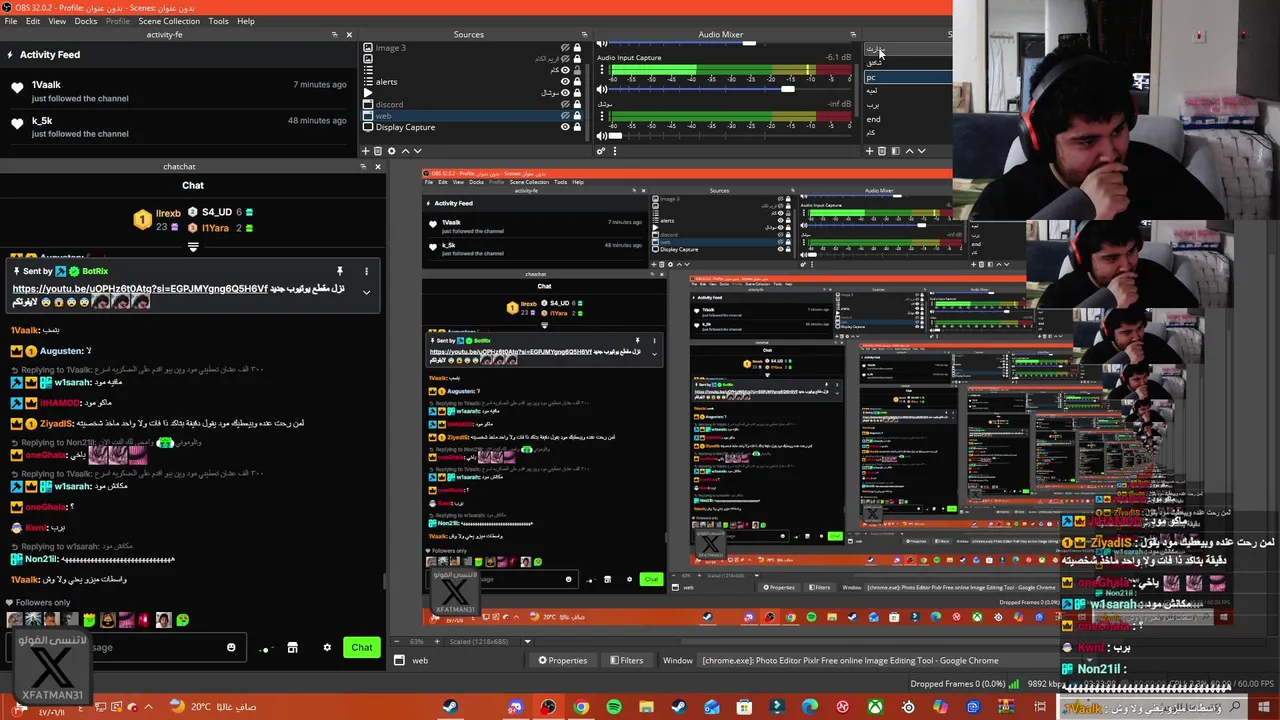Add a new scene with plus icon
Viewport: 1280px width, 720px height.
[x=870, y=151]
